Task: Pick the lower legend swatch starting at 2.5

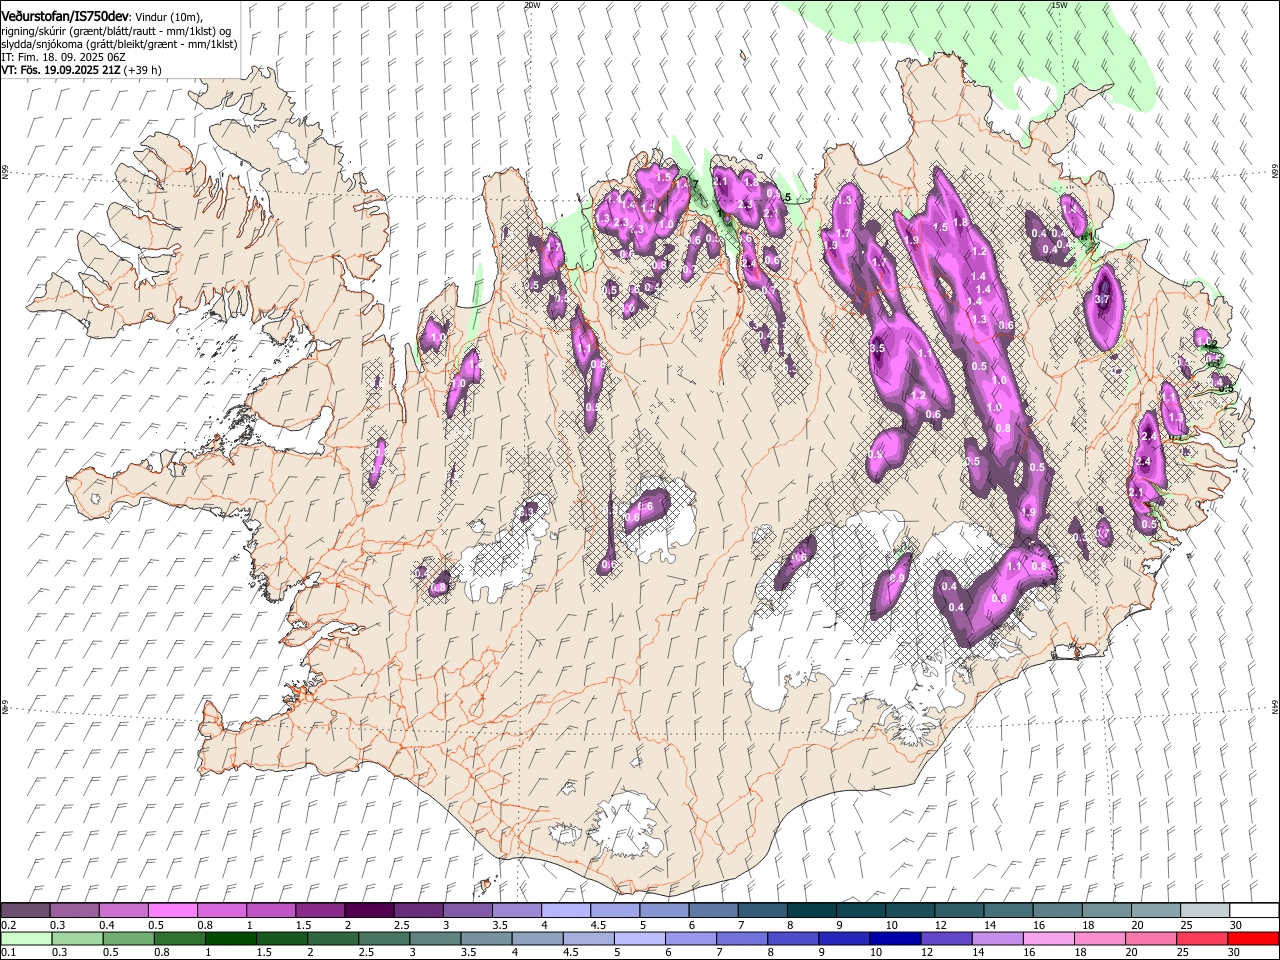Action: (383, 938)
